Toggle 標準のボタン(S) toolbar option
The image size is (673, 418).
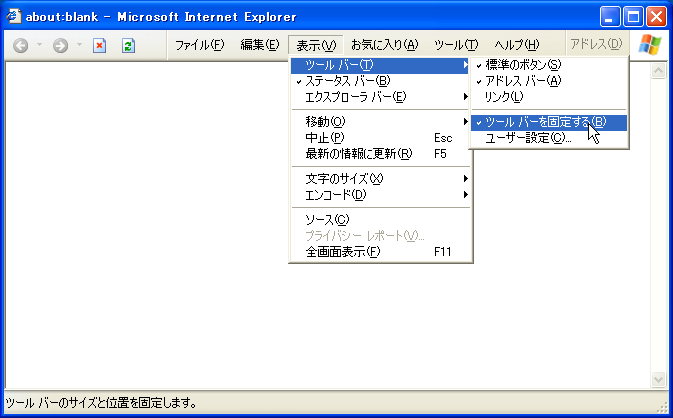tap(549, 65)
